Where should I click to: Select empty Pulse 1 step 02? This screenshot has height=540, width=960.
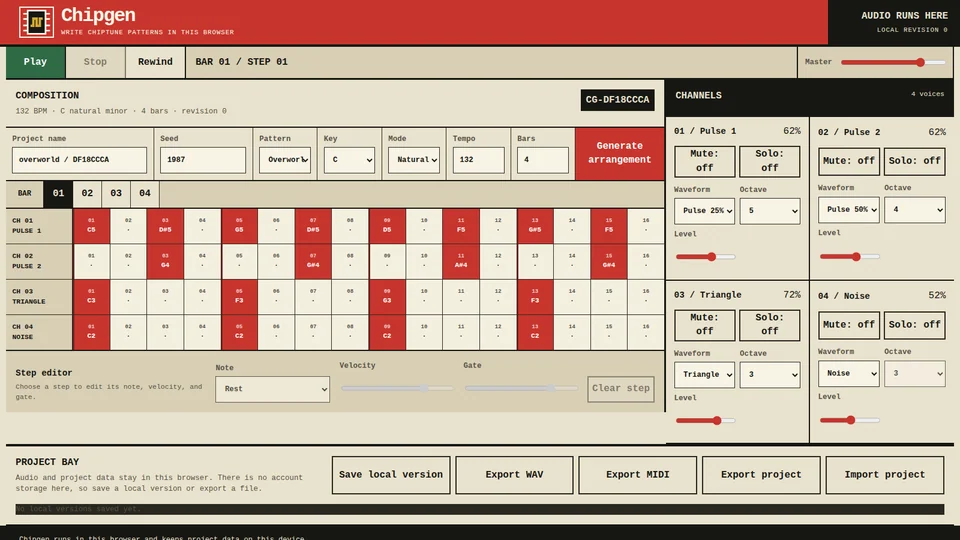128,225
